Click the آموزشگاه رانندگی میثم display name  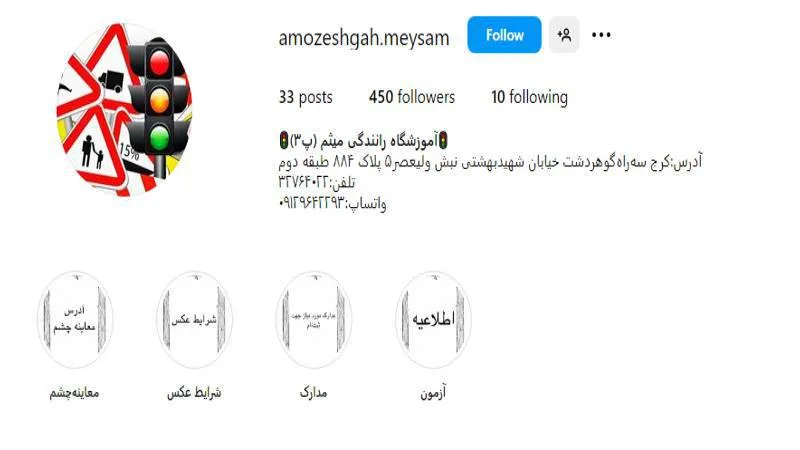point(364,140)
